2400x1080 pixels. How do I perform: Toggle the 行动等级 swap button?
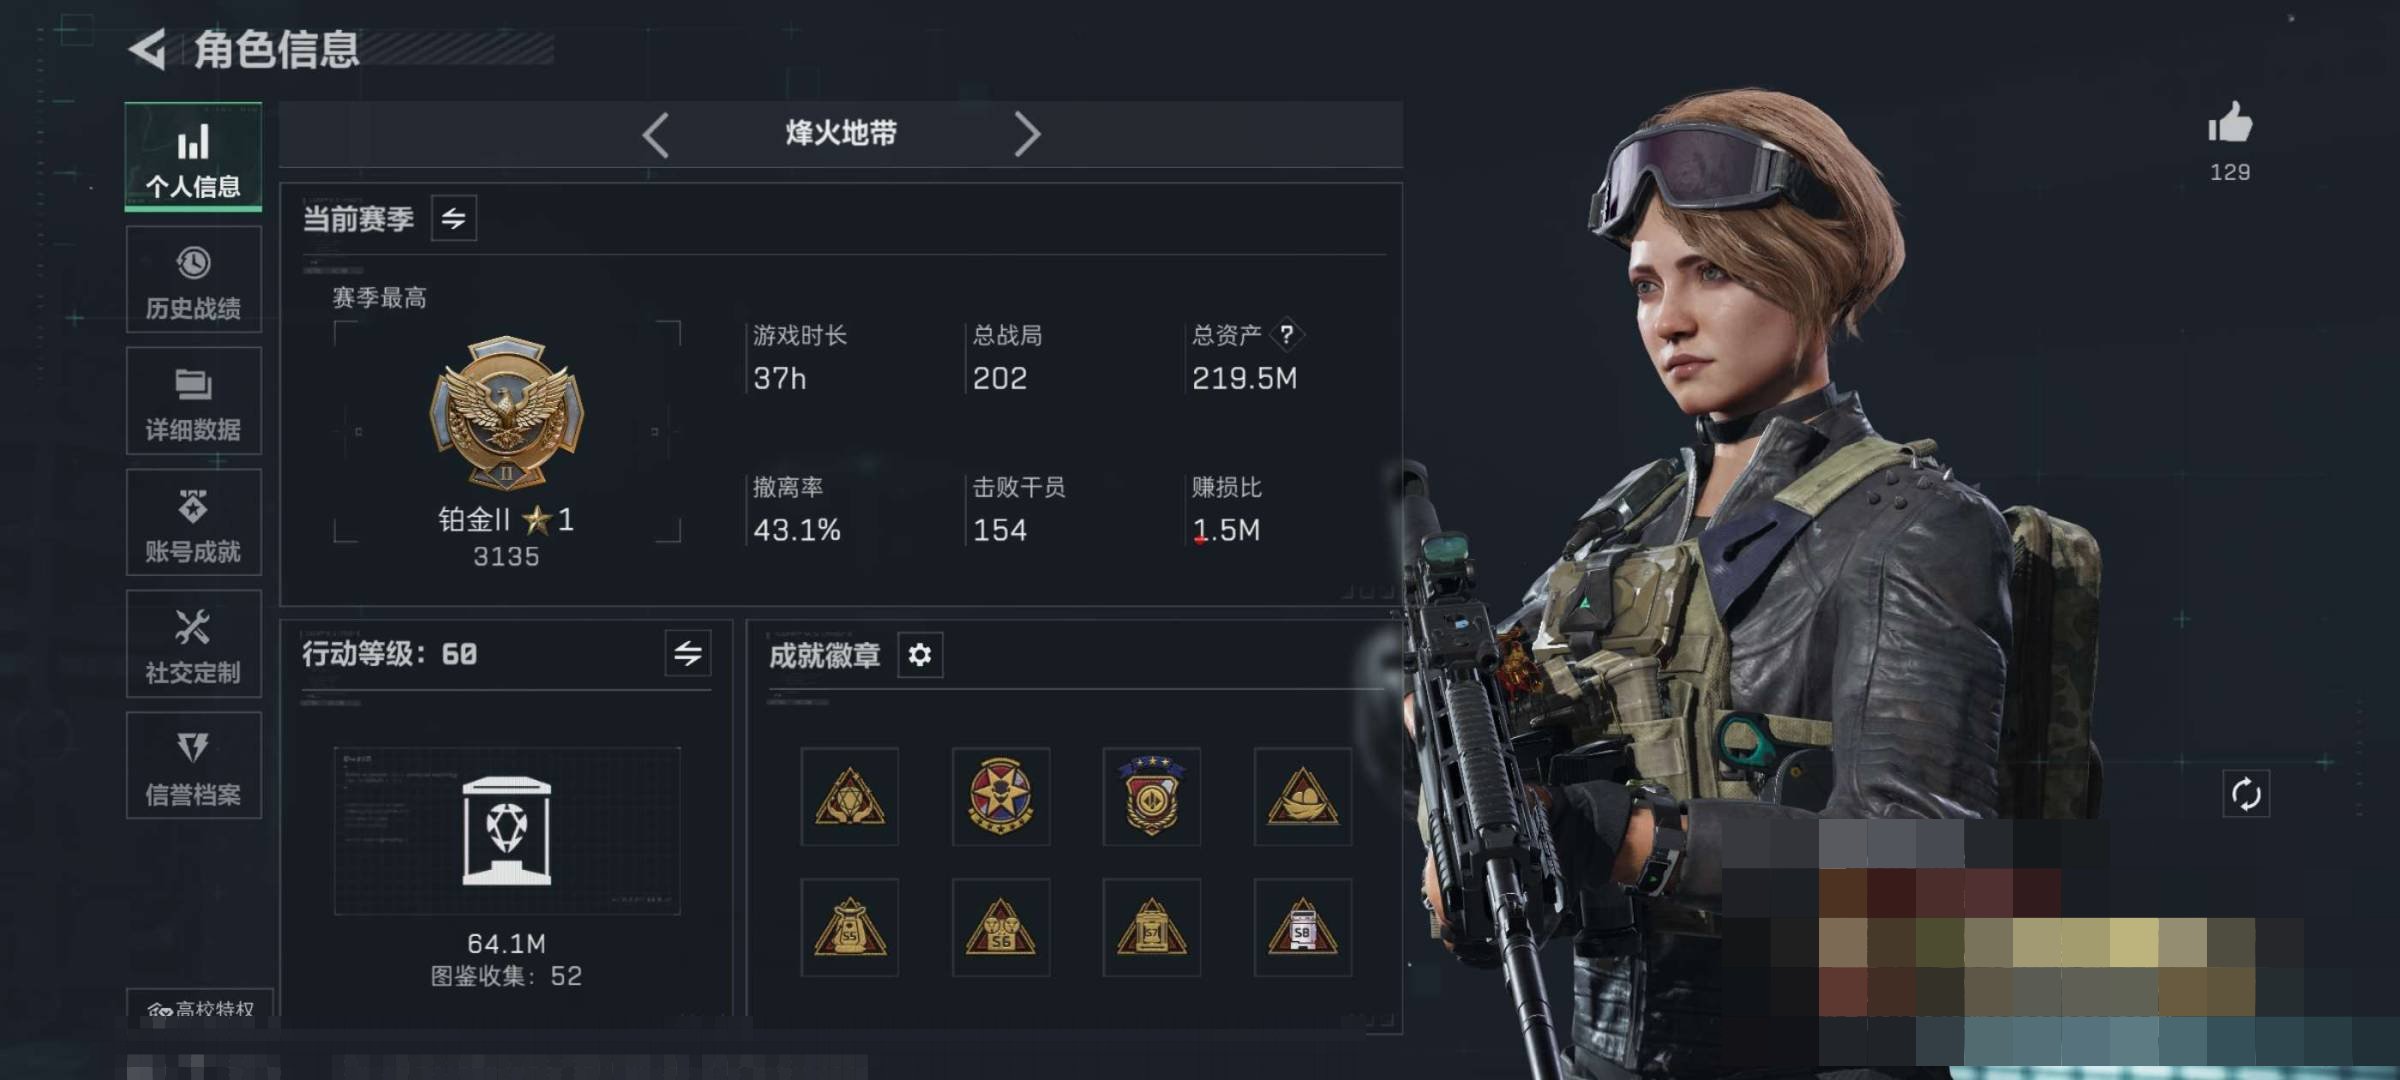688,654
